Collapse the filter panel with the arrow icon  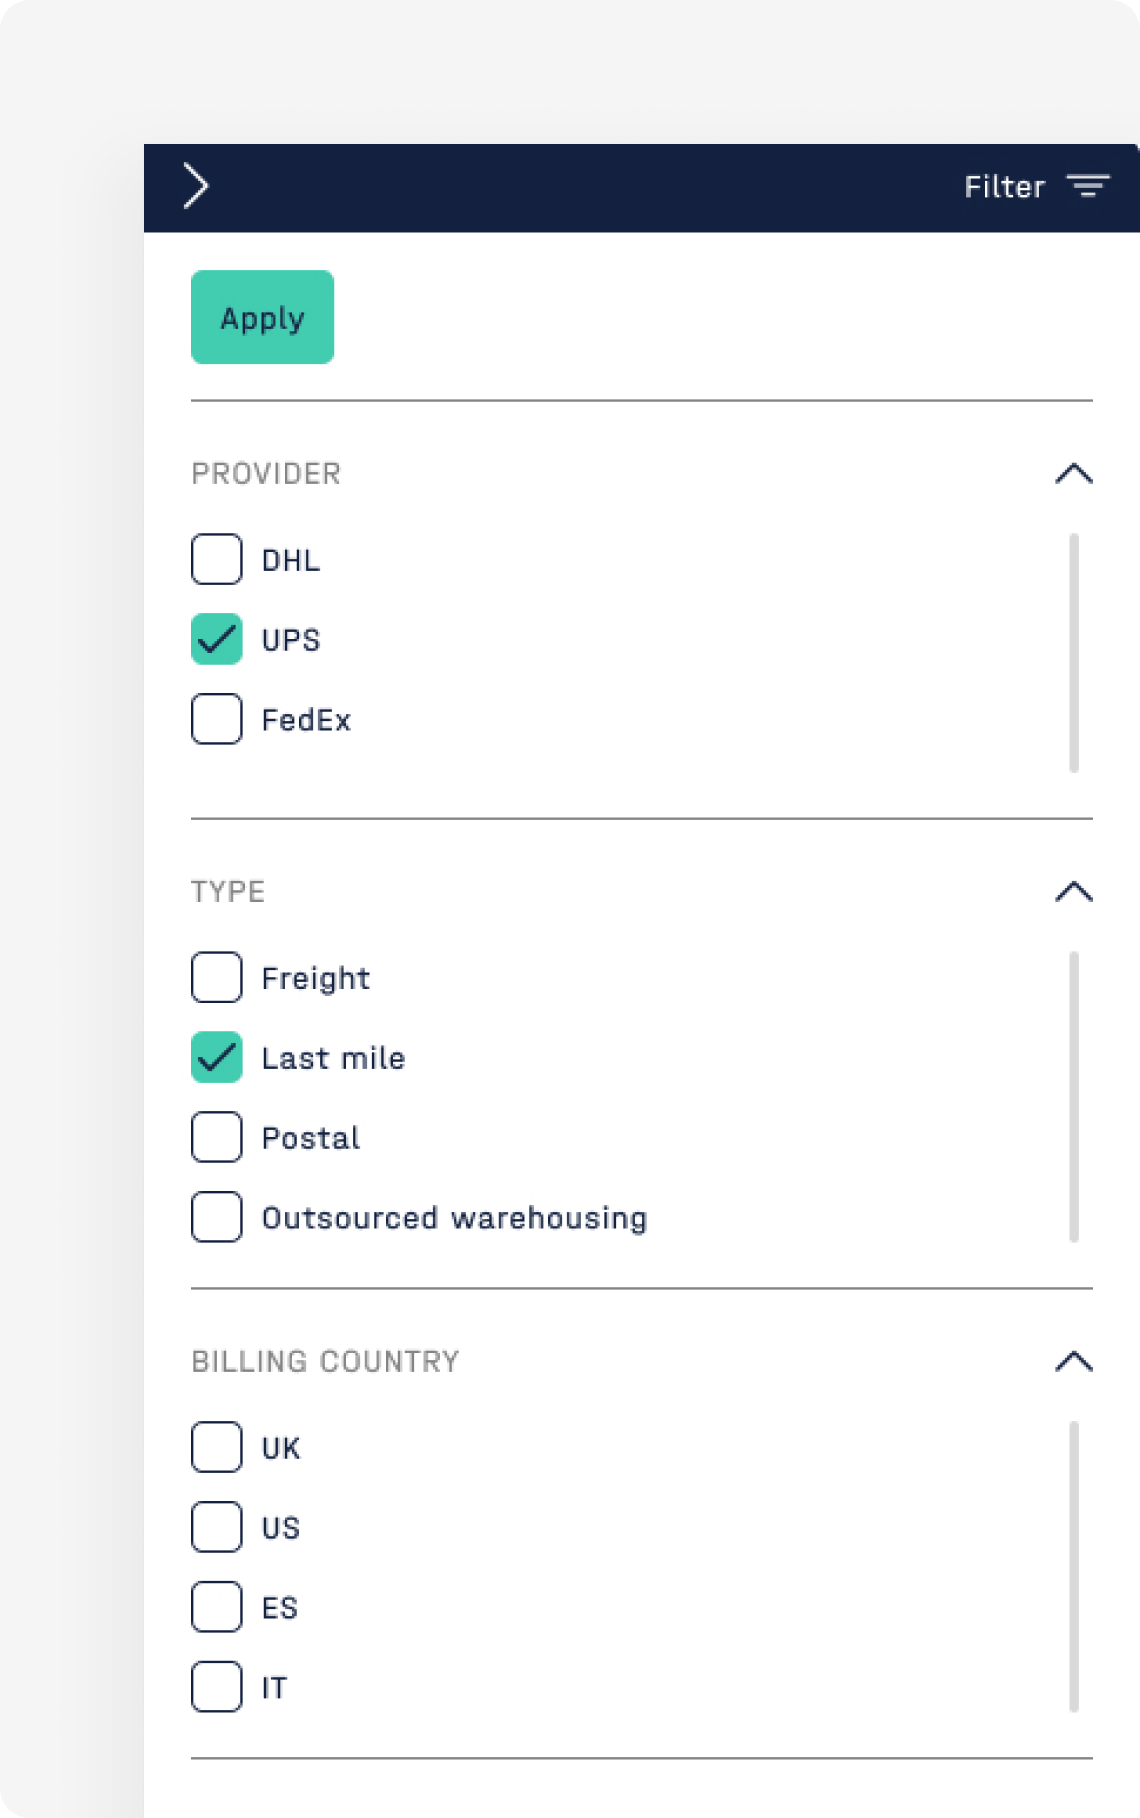coord(196,186)
